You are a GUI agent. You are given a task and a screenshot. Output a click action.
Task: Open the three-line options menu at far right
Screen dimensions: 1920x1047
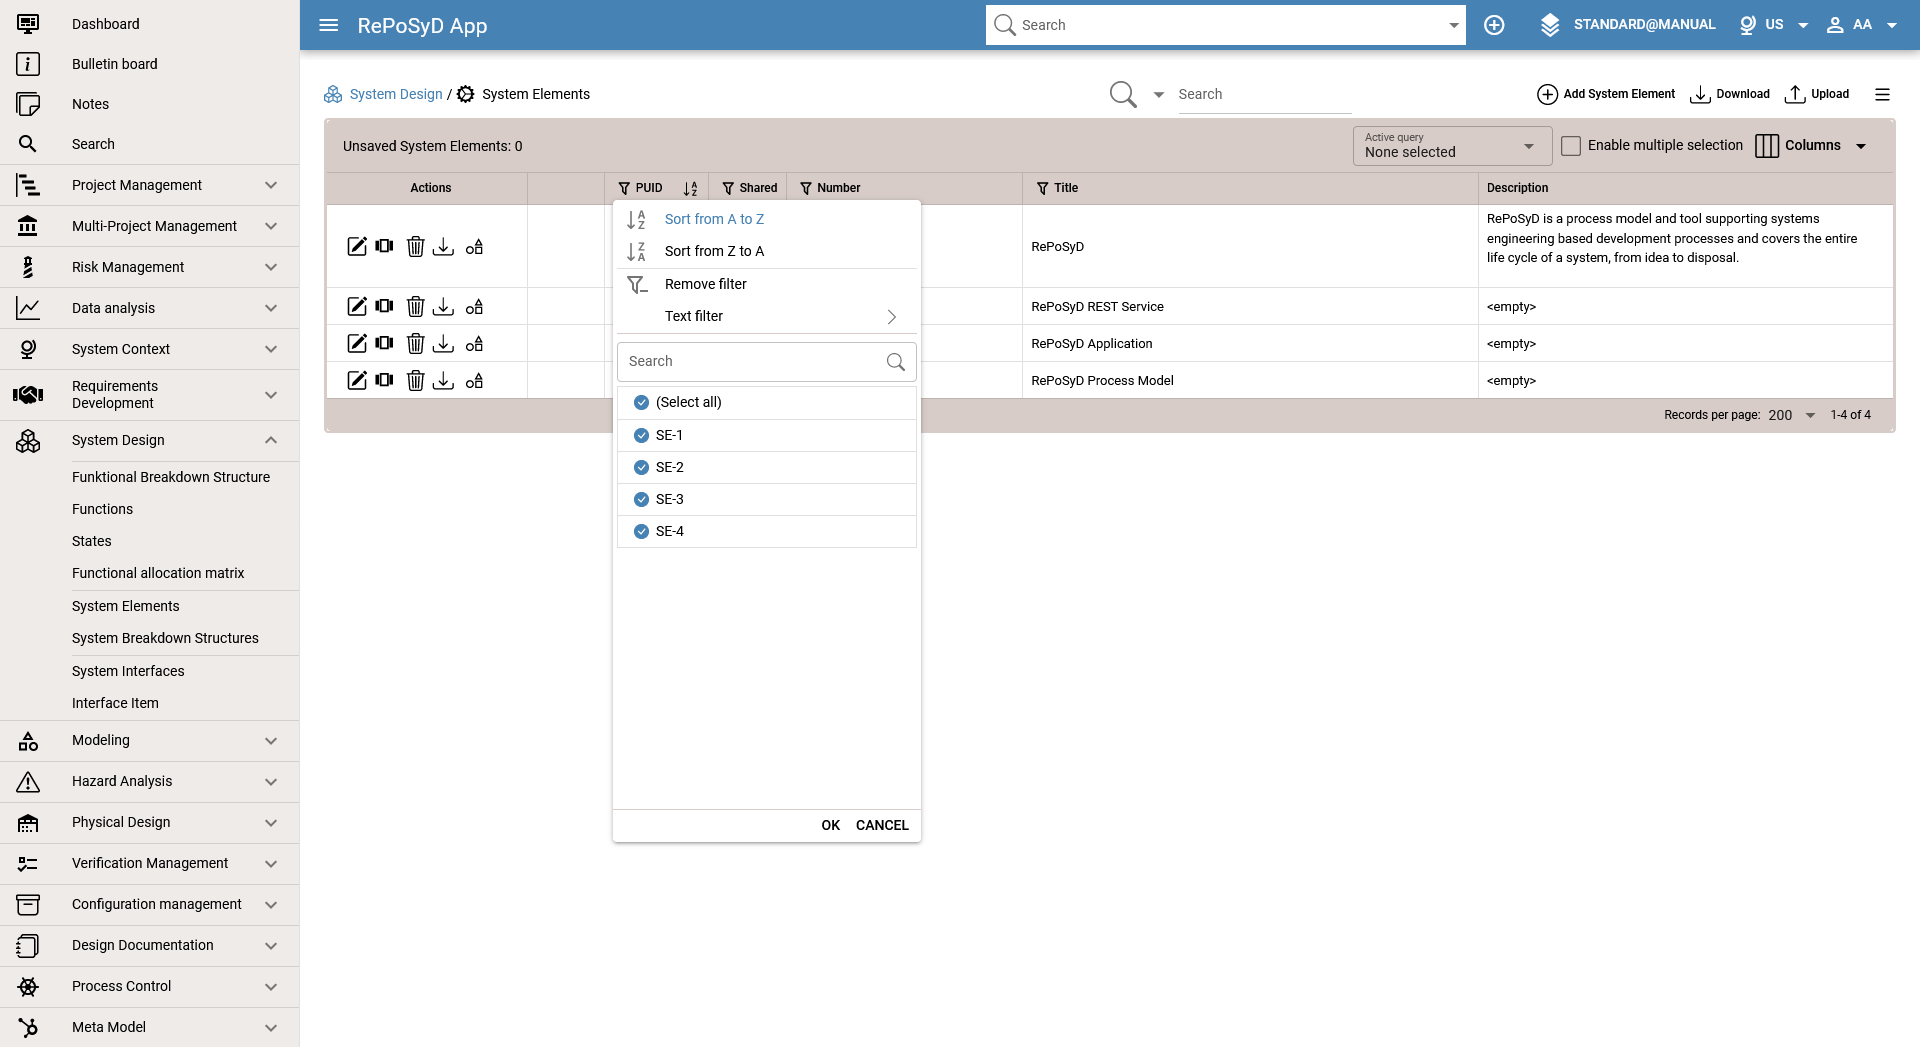[1882, 94]
